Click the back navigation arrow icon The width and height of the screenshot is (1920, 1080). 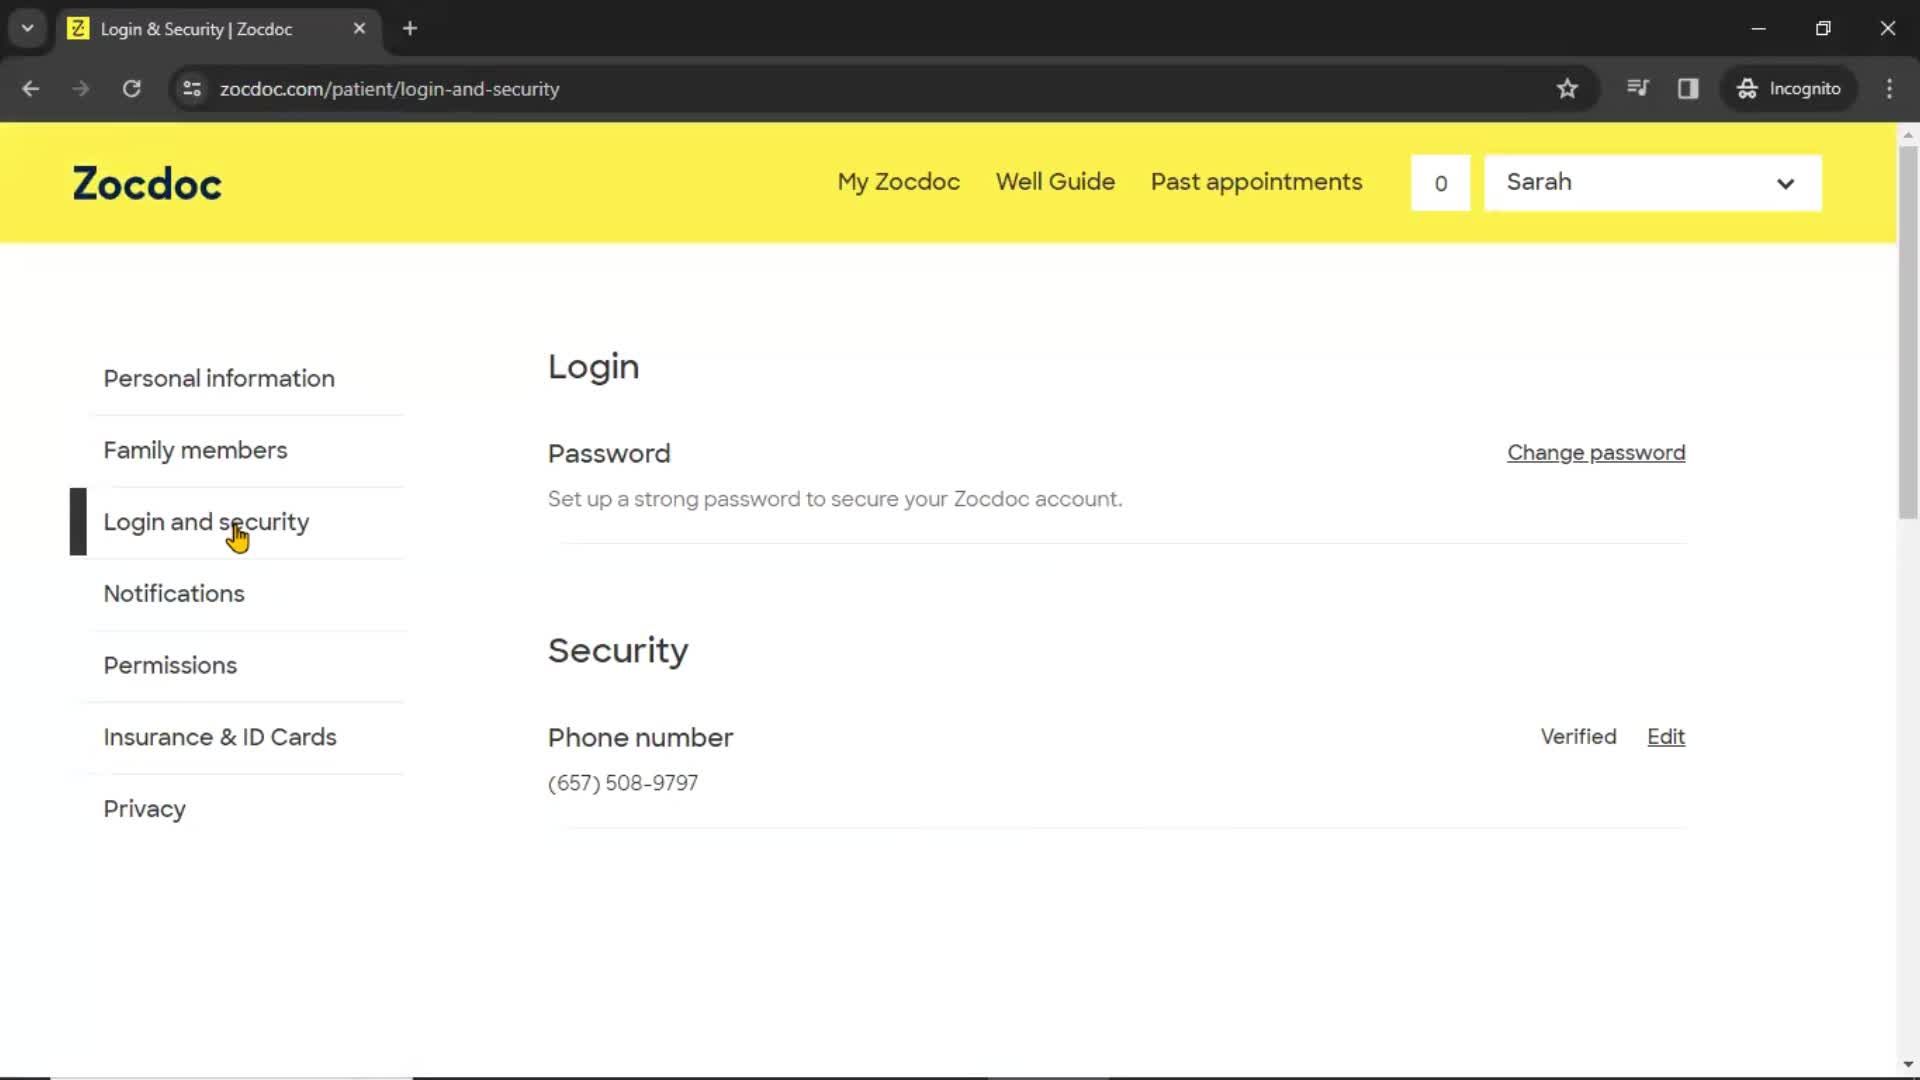(30, 88)
